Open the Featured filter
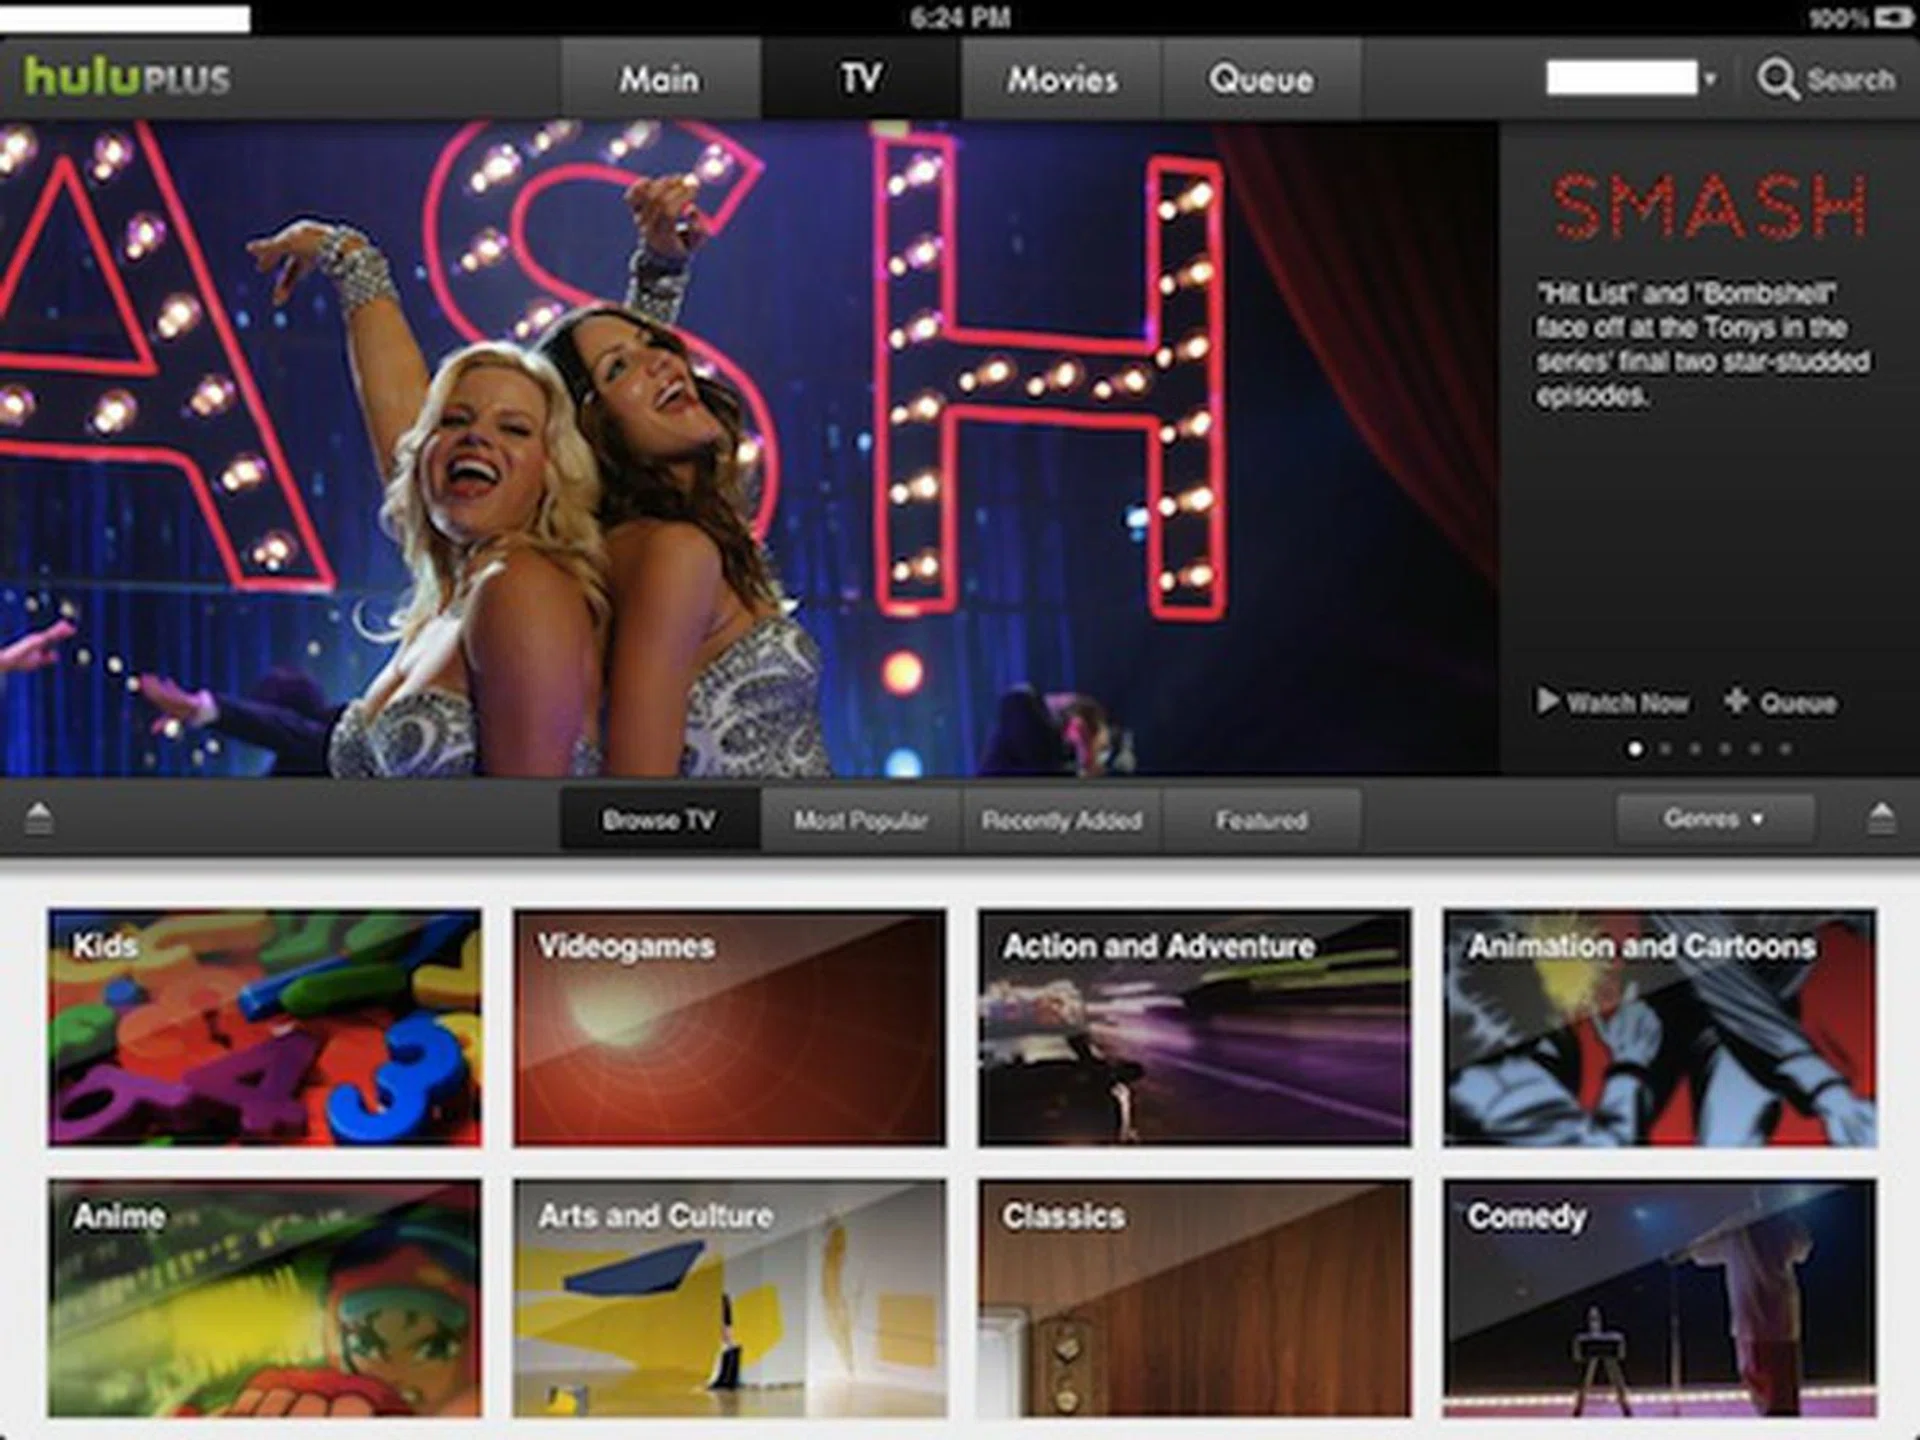Viewport: 1920px width, 1440px height. click(1261, 820)
